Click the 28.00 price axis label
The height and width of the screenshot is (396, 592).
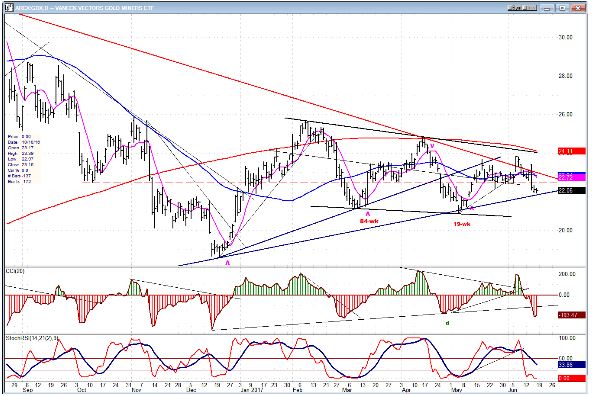point(565,76)
